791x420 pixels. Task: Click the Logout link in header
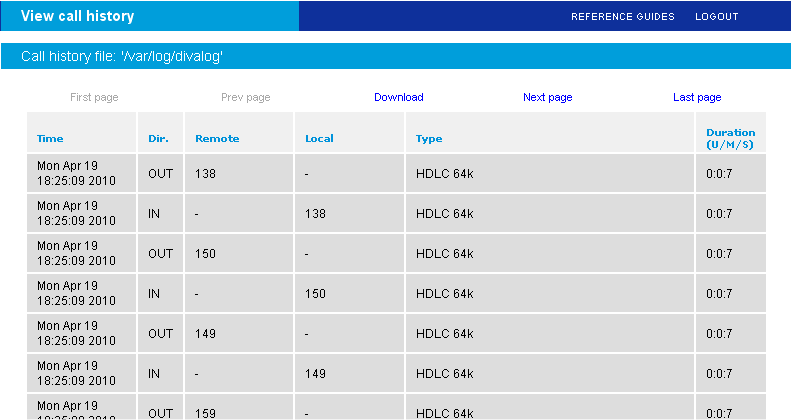[x=716, y=17]
